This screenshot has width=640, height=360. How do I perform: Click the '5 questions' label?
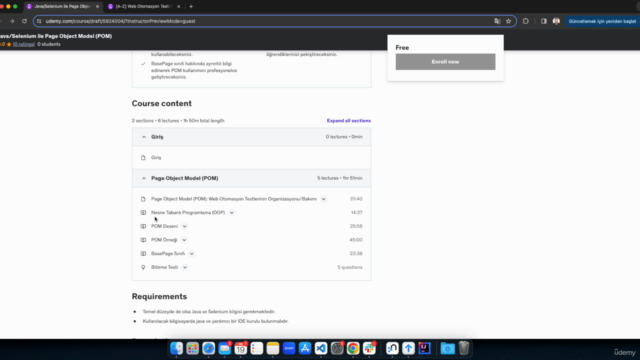pyautogui.click(x=350, y=267)
